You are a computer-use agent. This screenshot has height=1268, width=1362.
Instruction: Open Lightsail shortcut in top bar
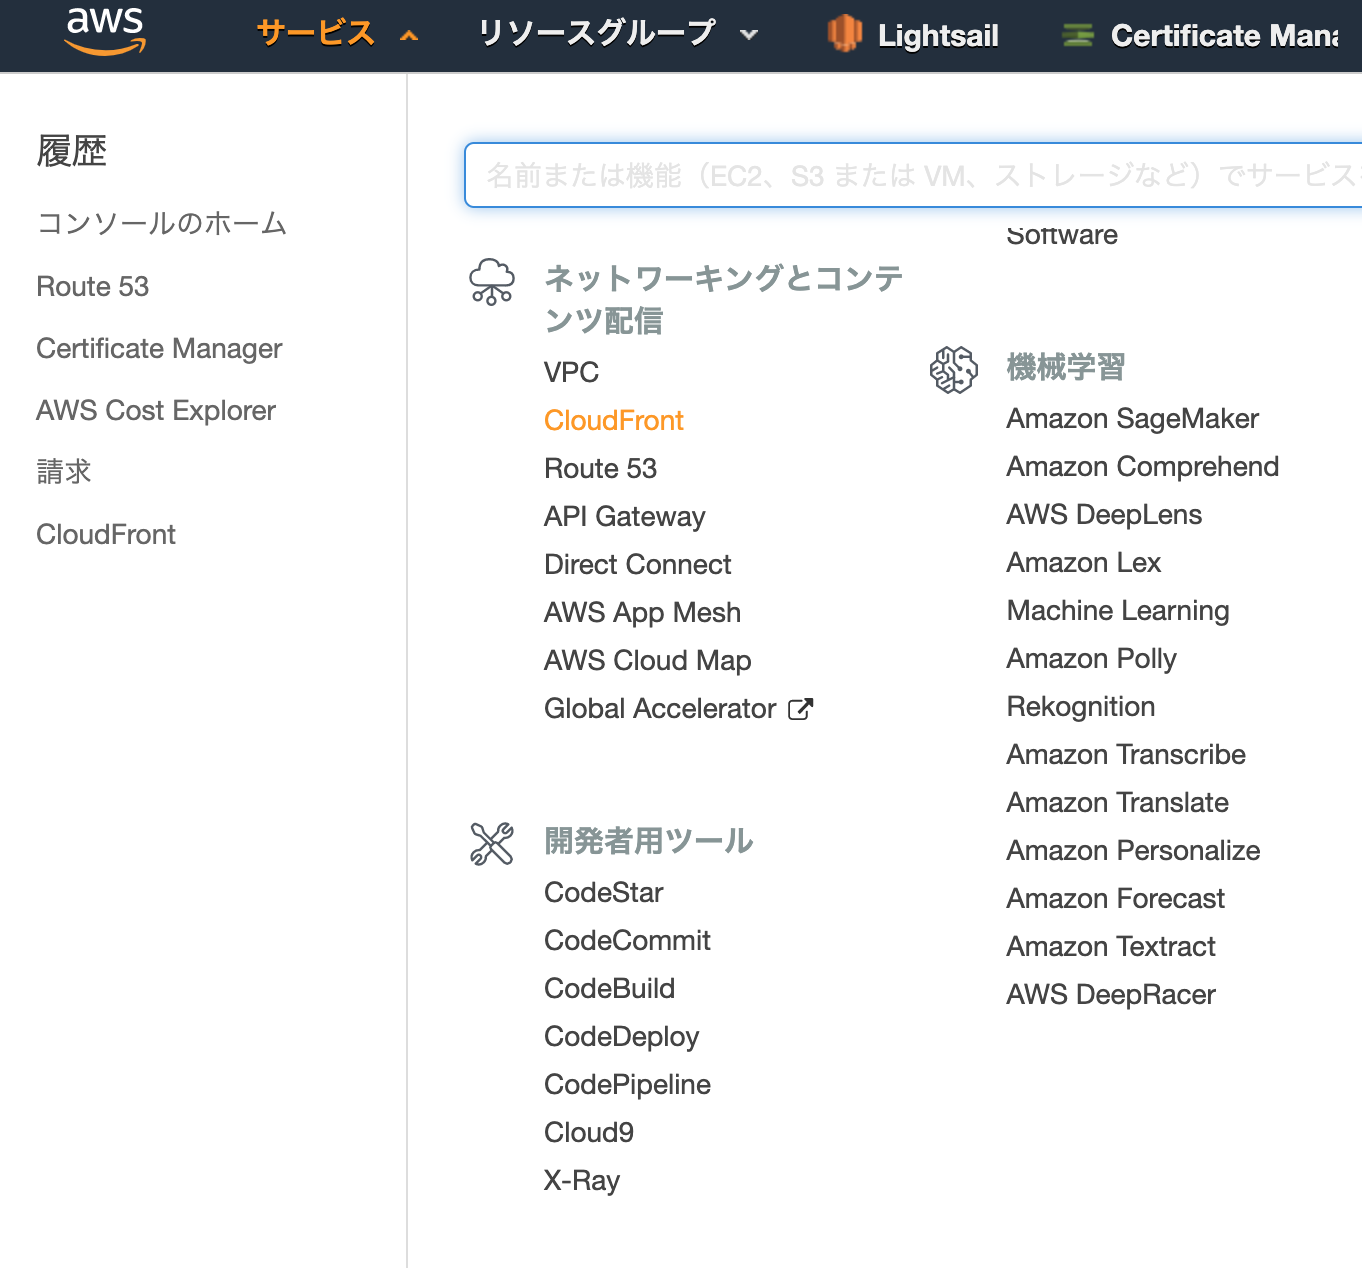[937, 36]
